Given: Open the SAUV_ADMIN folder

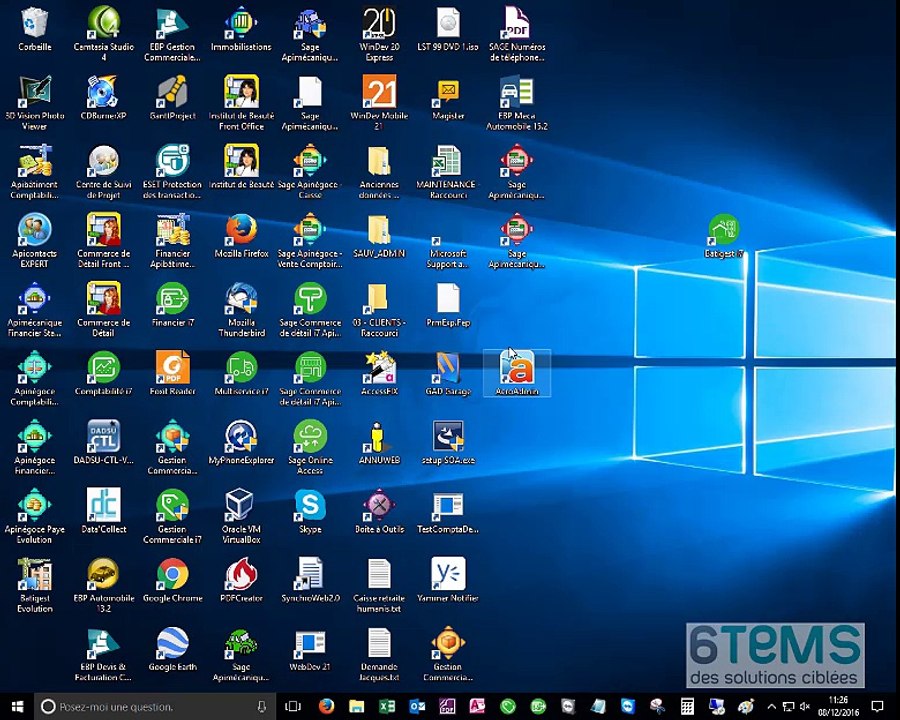Looking at the screenshot, I should coord(379,235).
